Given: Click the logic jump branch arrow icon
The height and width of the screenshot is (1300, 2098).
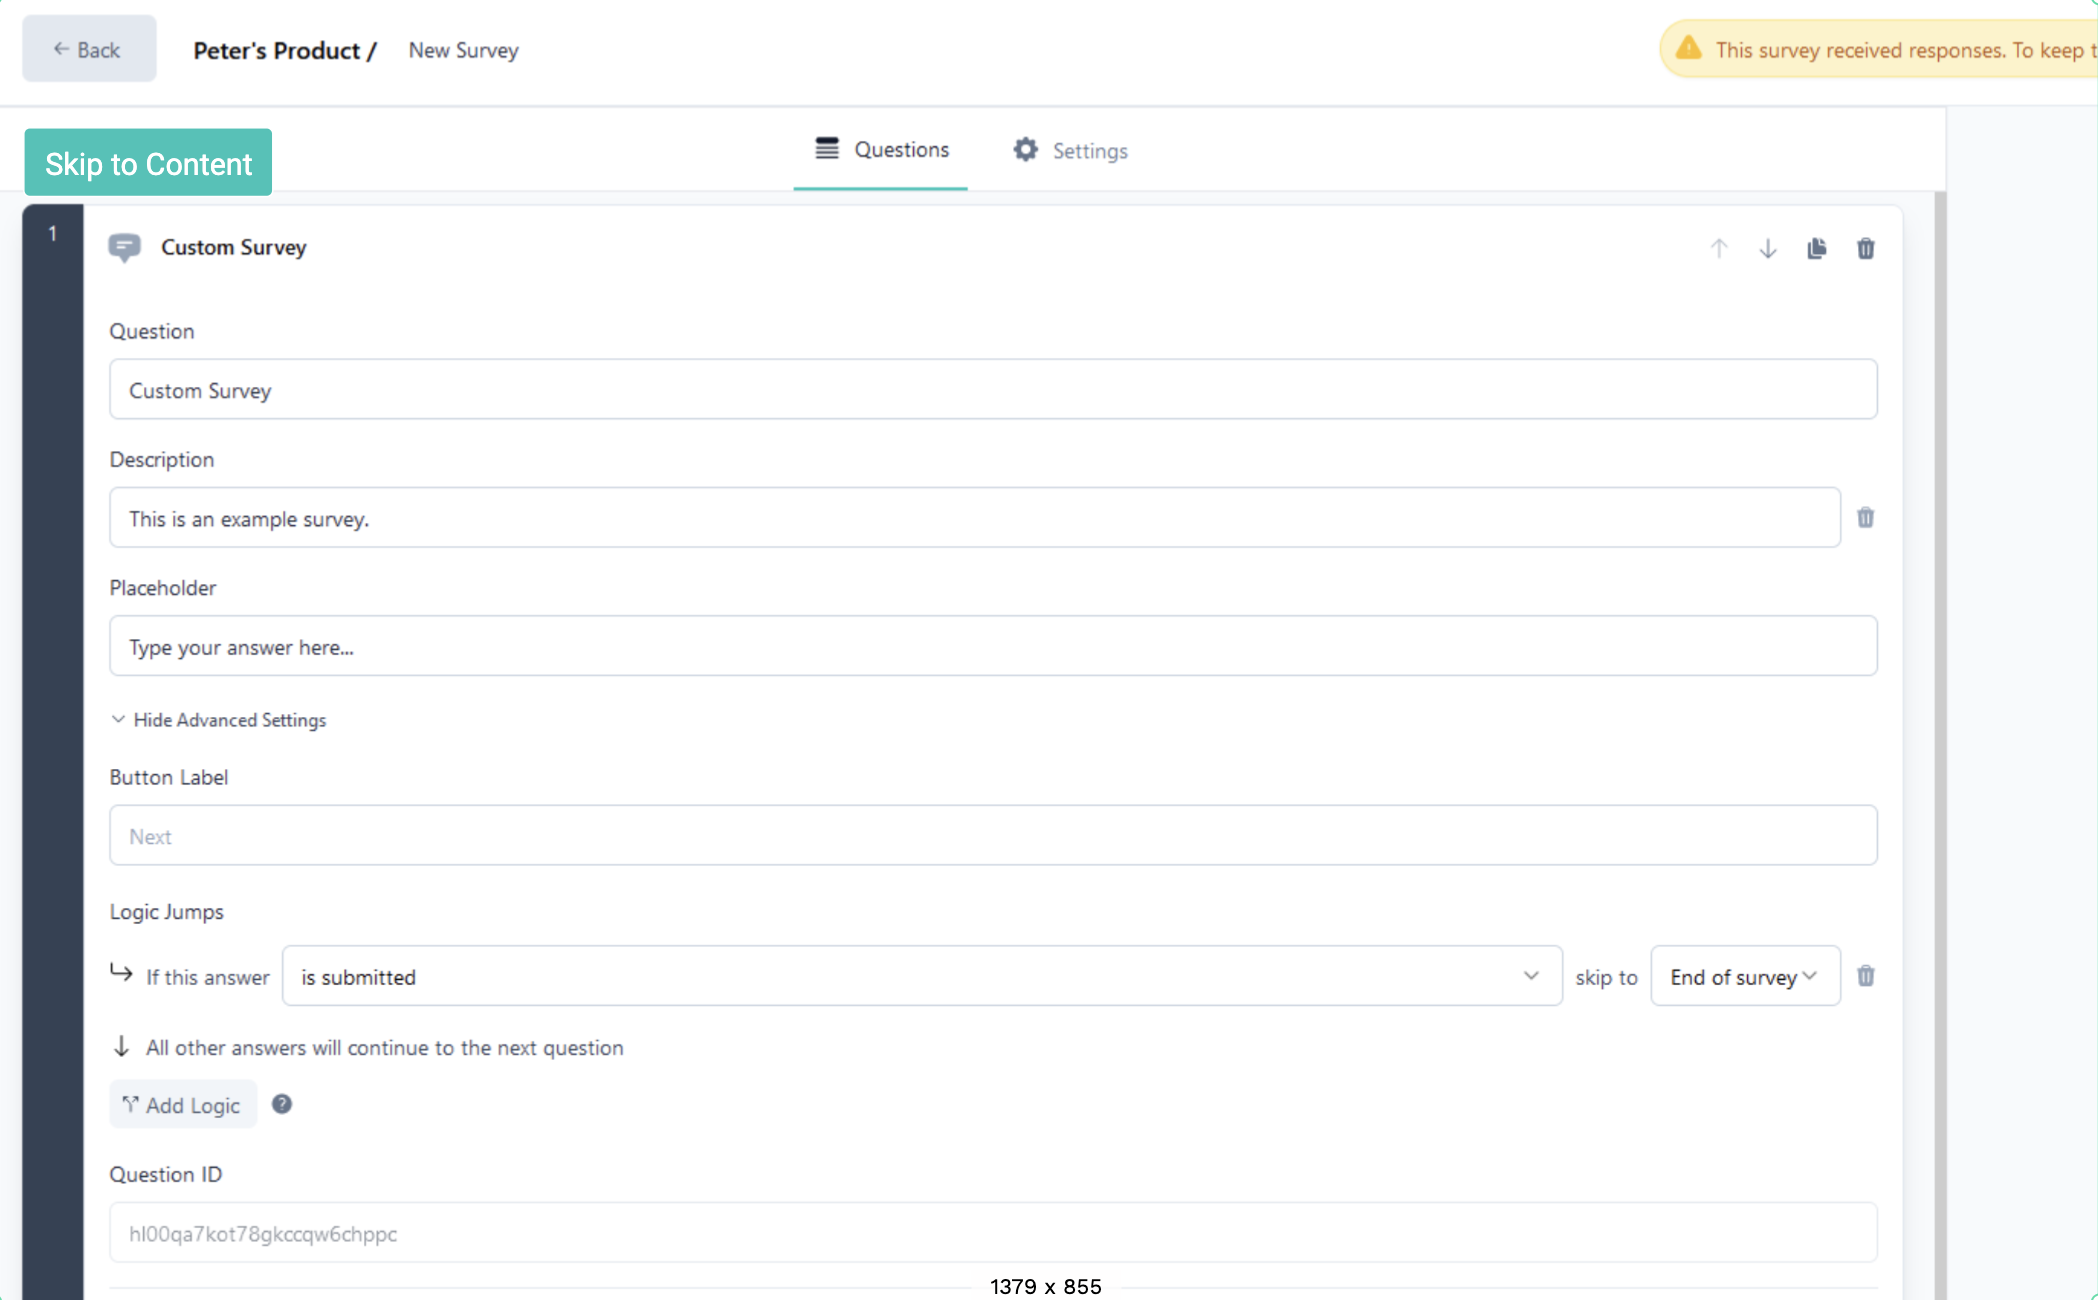Looking at the screenshot, I should (120, 974).
